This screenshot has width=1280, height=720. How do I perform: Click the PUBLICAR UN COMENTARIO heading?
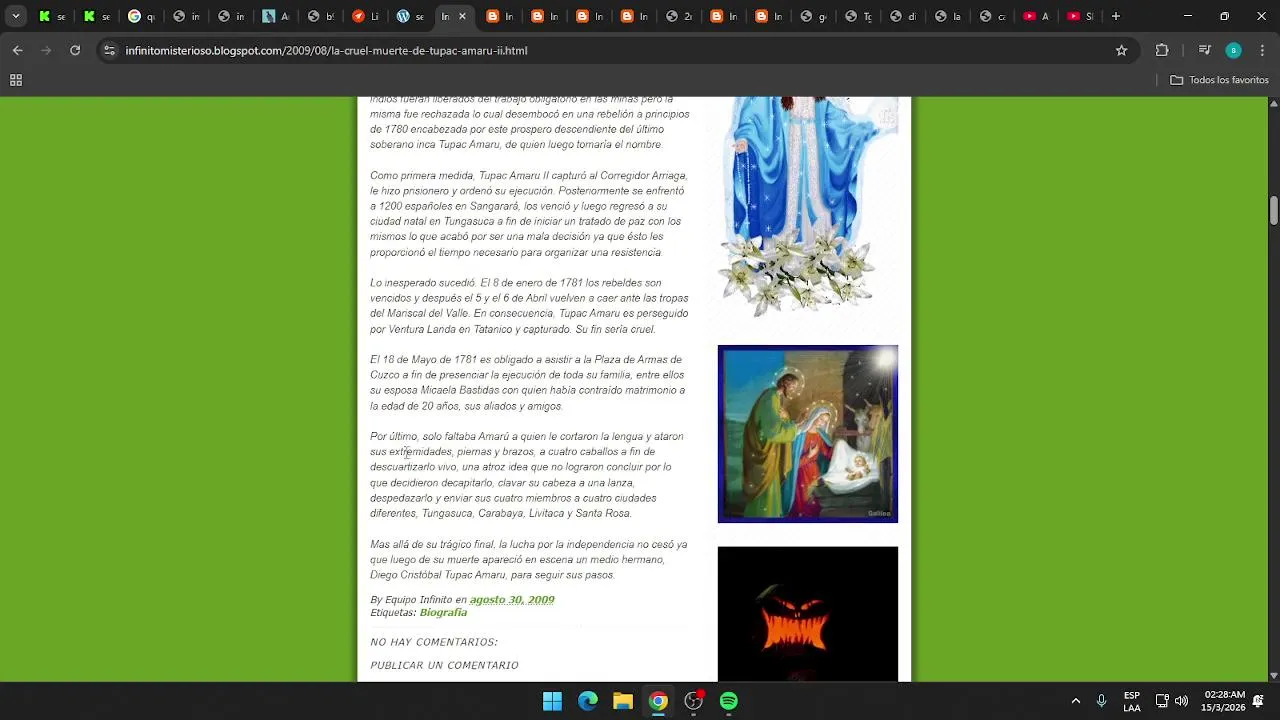click(x=444, y=665)
